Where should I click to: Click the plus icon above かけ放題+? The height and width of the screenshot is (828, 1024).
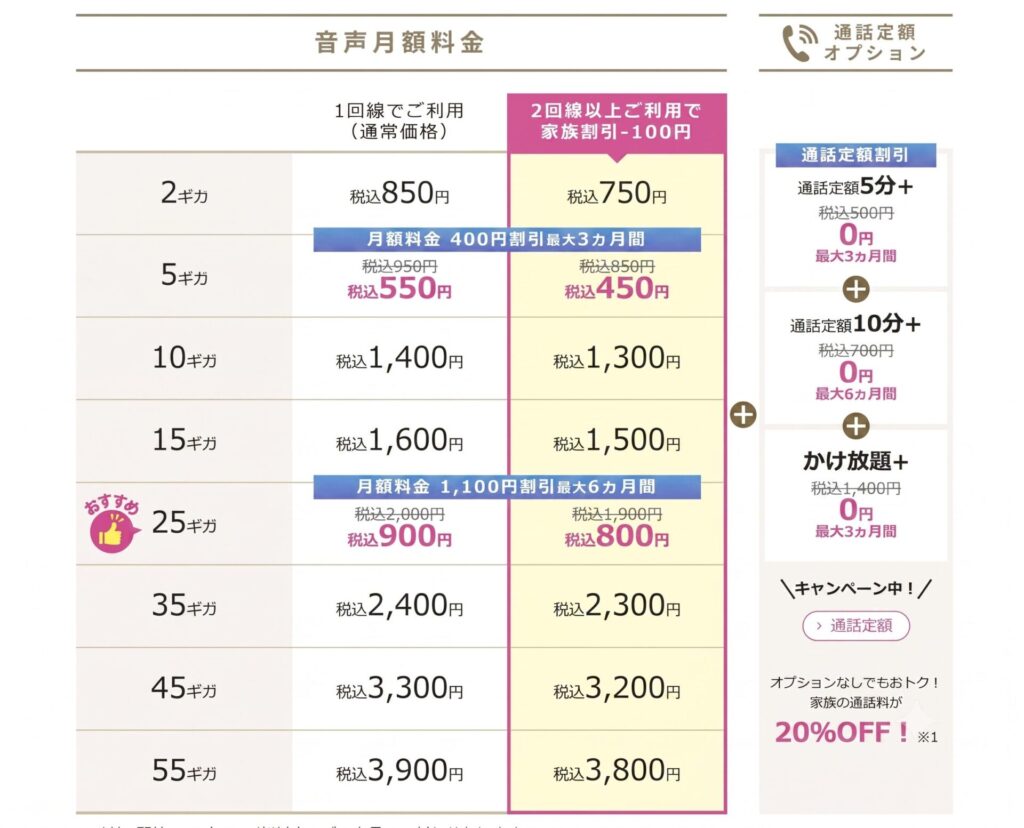click(856, 426)
